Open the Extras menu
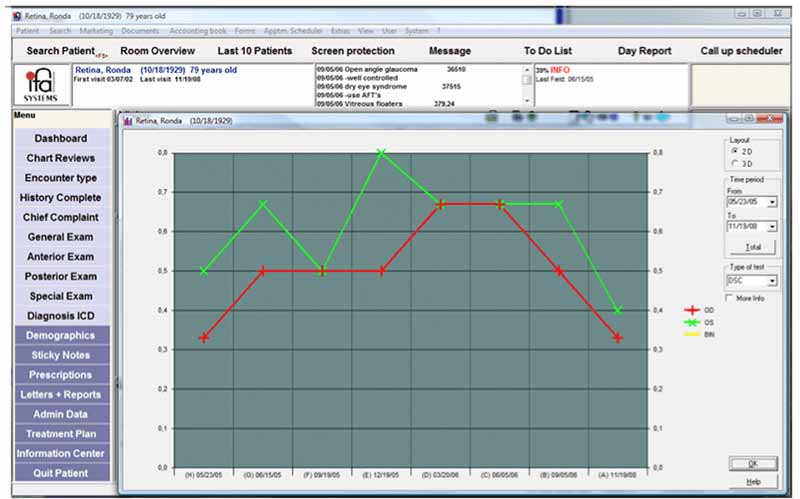 click(x=340, y=31)
